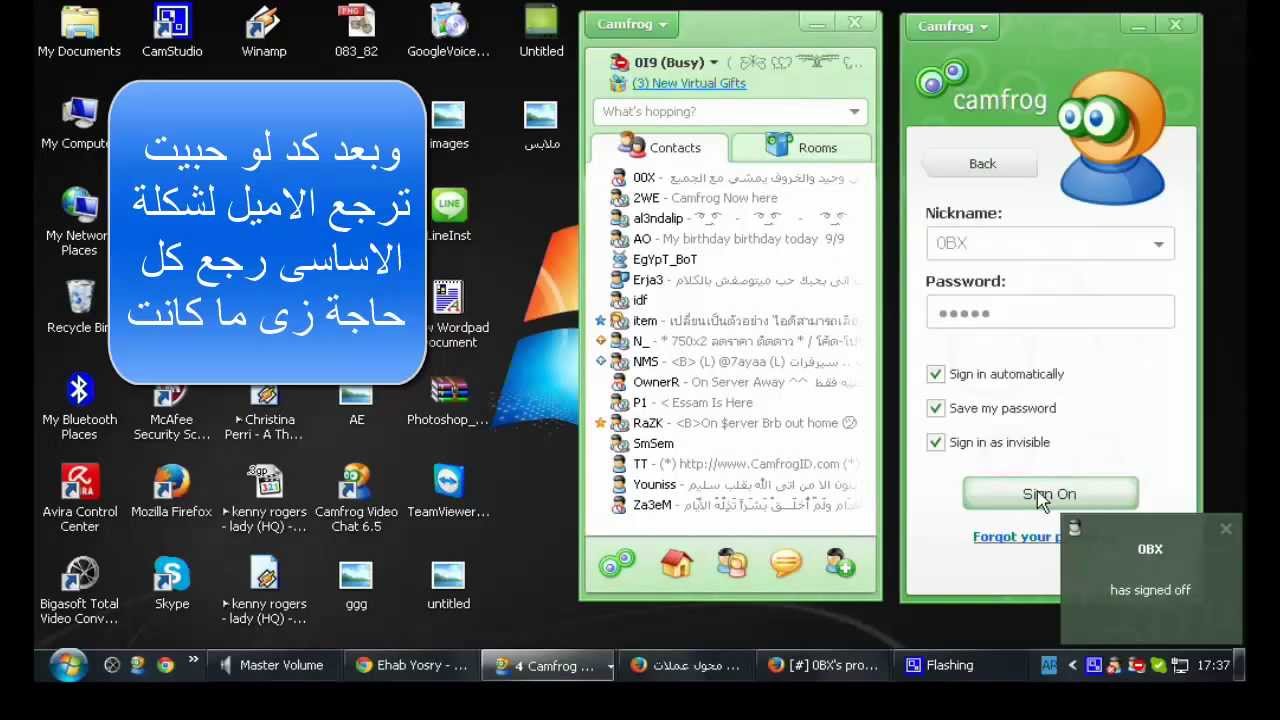The height and width of the screenshot is (720, 1280).
Task: Open the Camfrog menu in sign-in window
Action: click(953, 26)
